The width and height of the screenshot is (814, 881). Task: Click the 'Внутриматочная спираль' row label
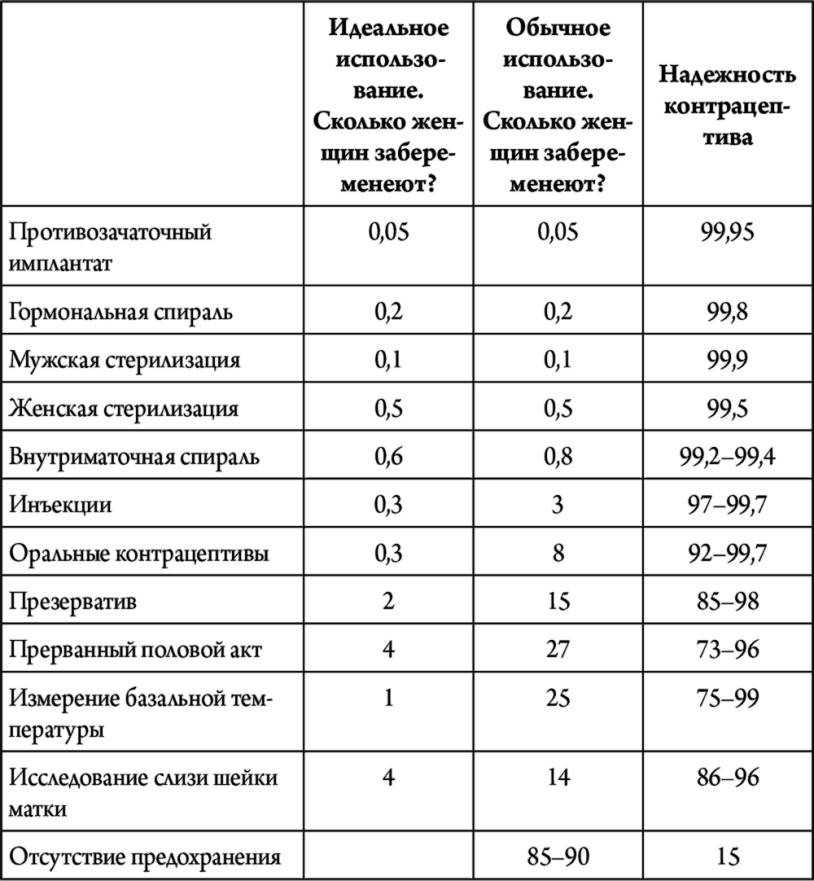coord(134,457)
